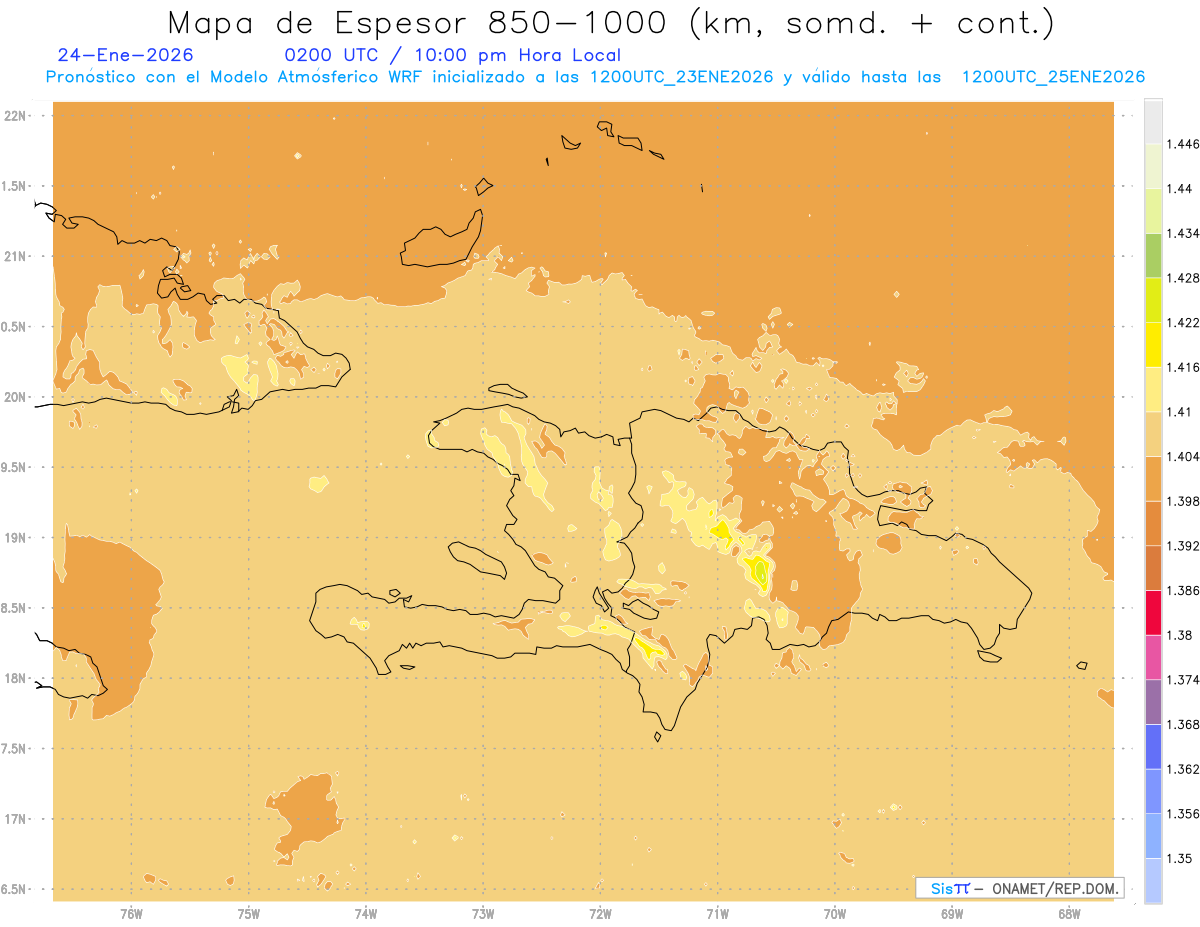Image resolution: width=1200 pixels, height=927 pixels.
Task: Click longitude label "68W"
Action: (x=1069, y=914)
